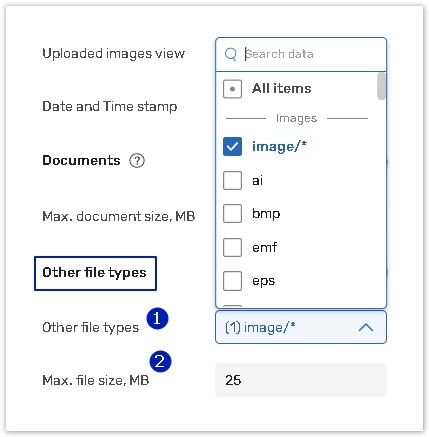Click the Max. file size field showing 25
The width and height of the screenshot is (429, 437).
pyautogui.click(x=301, y=380)
